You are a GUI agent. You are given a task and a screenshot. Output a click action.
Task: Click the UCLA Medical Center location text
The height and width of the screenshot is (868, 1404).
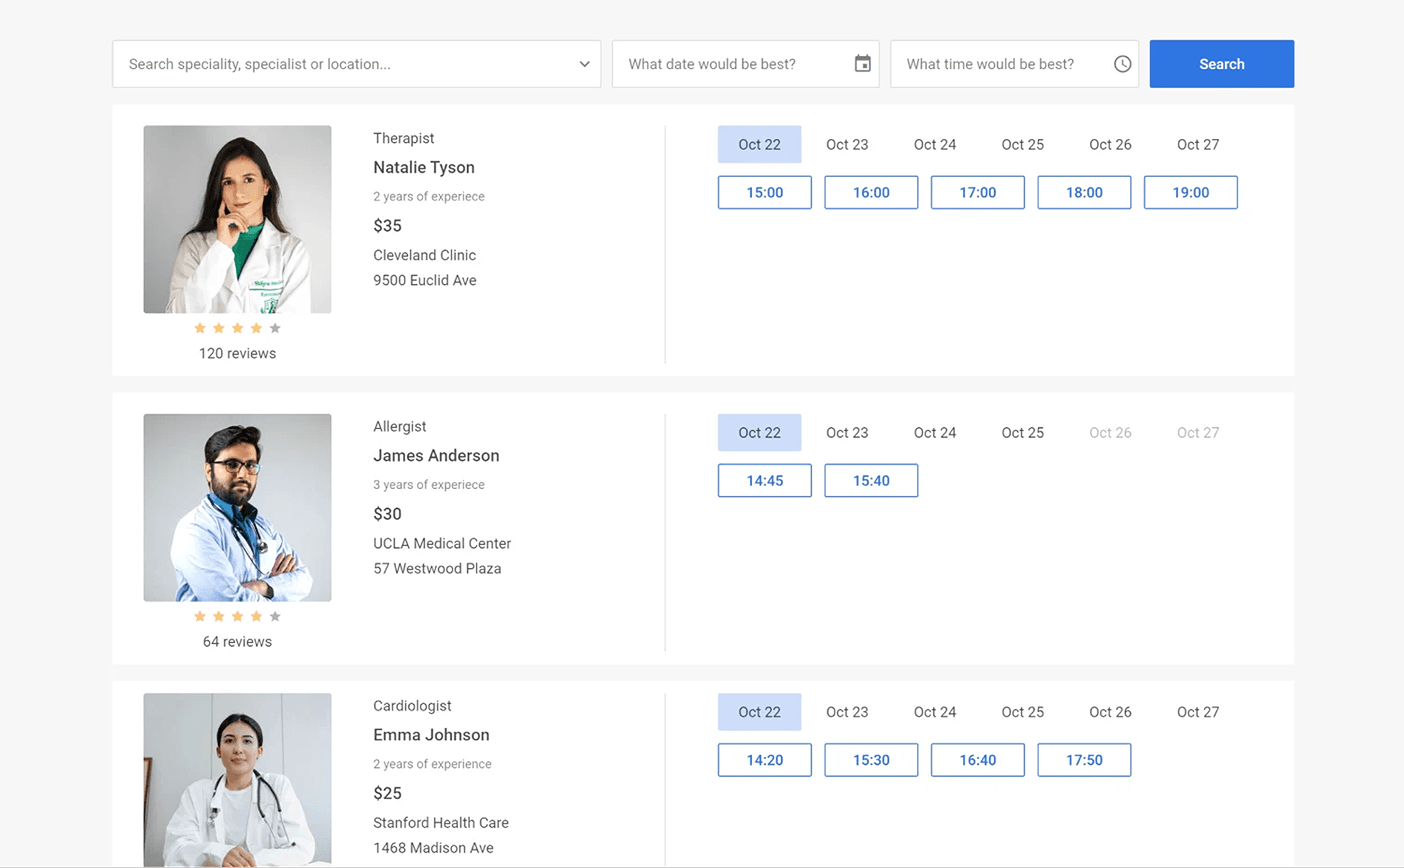(442, 543)
